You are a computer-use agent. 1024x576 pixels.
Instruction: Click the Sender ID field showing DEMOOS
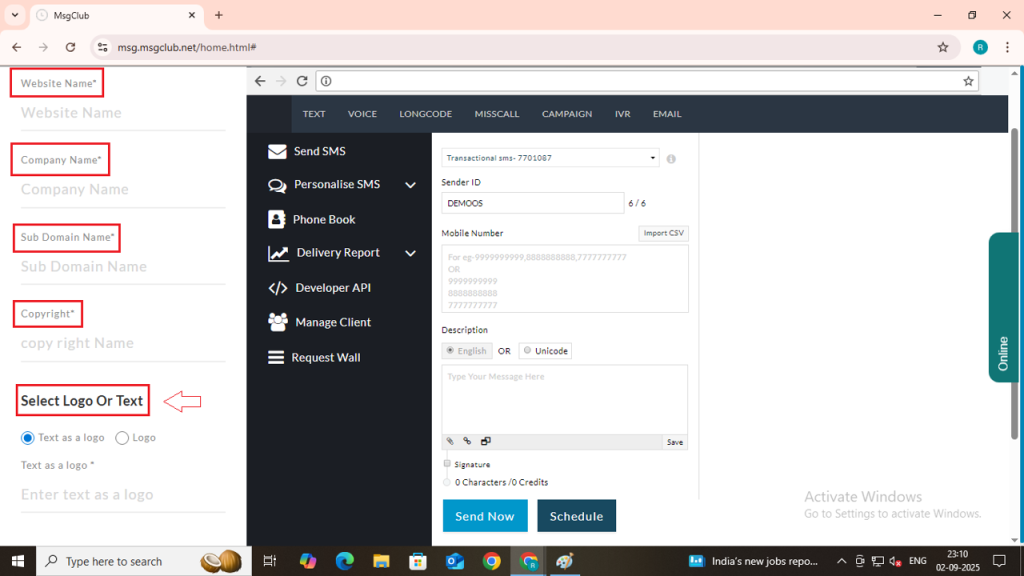(532, 203)
